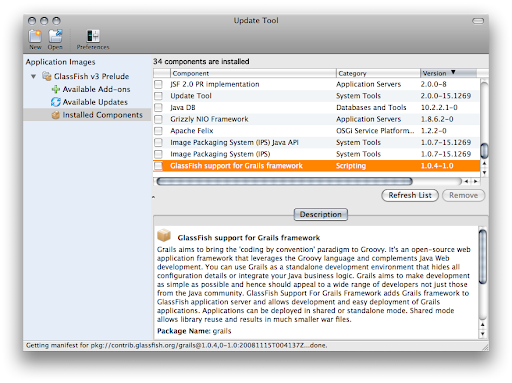The image size is (512, 383).
Task: Sort by the Version column arrow
Action: 453,72
